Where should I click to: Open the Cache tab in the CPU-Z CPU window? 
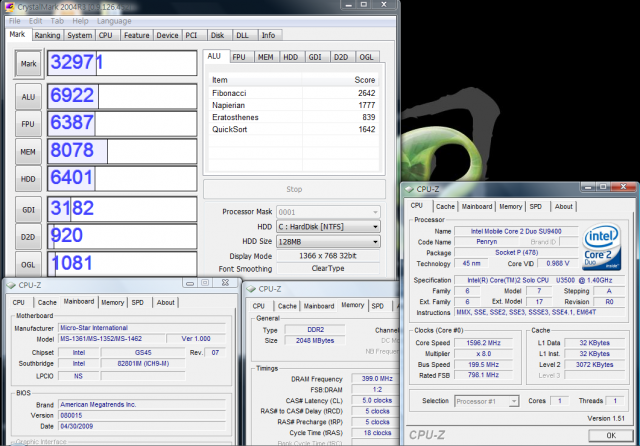[445, 206]
